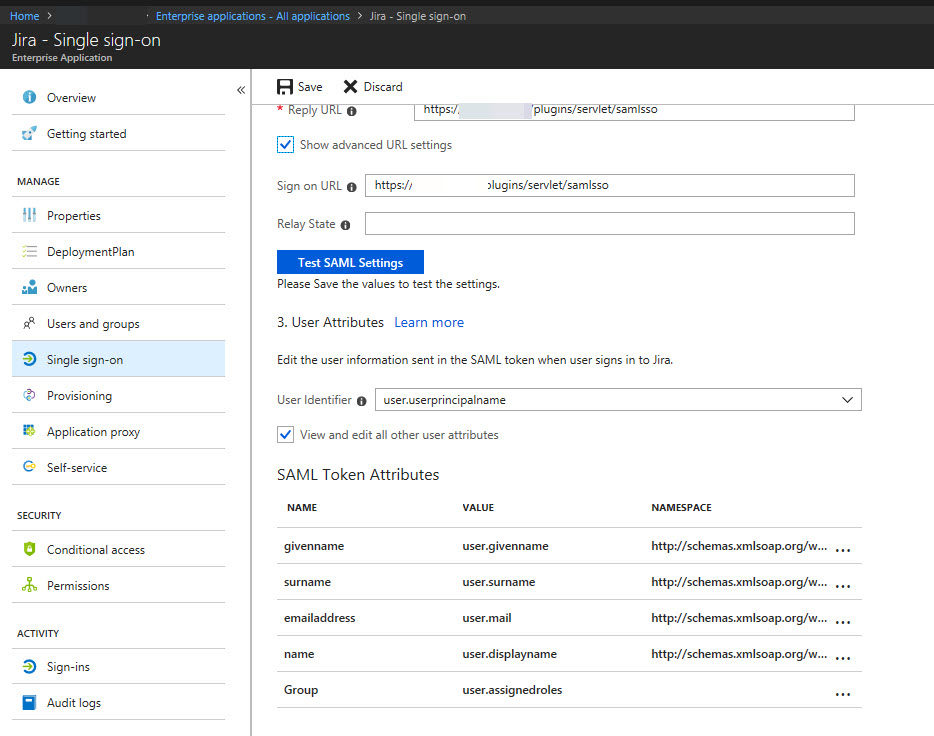Click info icon next to Reply URL
The height and width of the screenshot is (736, 934).
351,111
